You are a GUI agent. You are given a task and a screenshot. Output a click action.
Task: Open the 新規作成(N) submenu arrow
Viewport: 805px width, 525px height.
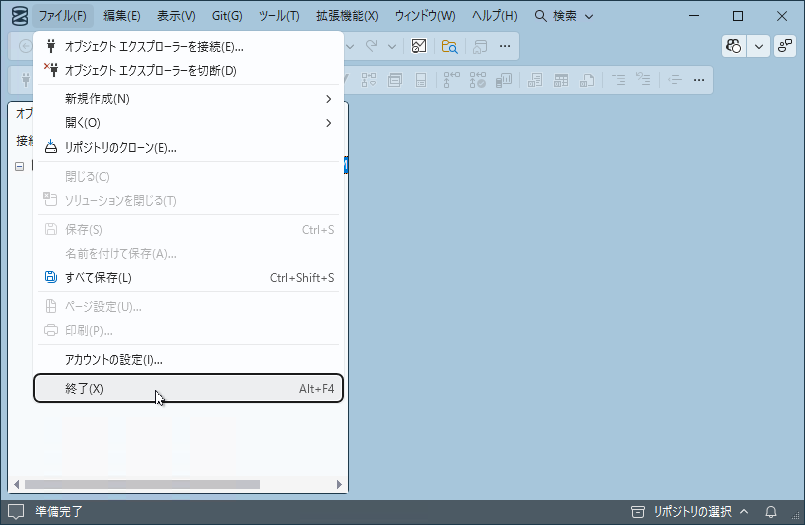click(328, 98)
